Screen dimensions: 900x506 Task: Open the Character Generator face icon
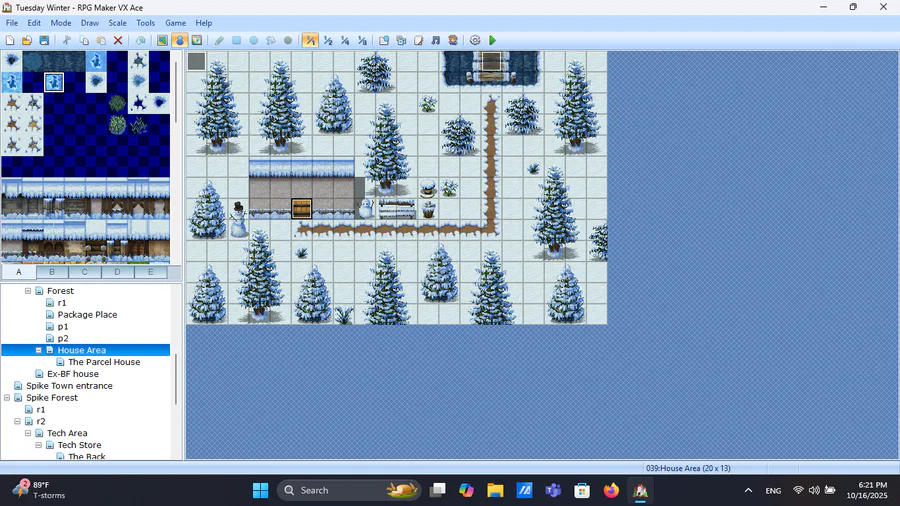pos(453,40)
